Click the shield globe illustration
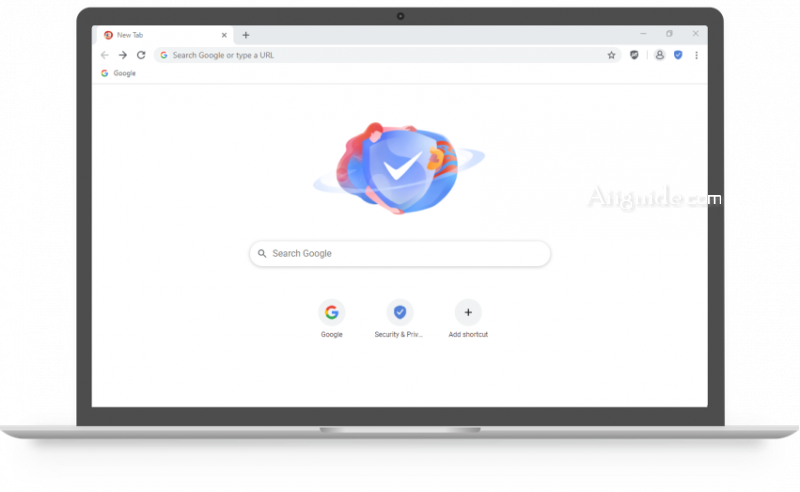 pyautogui.click(x=399, y=168)
